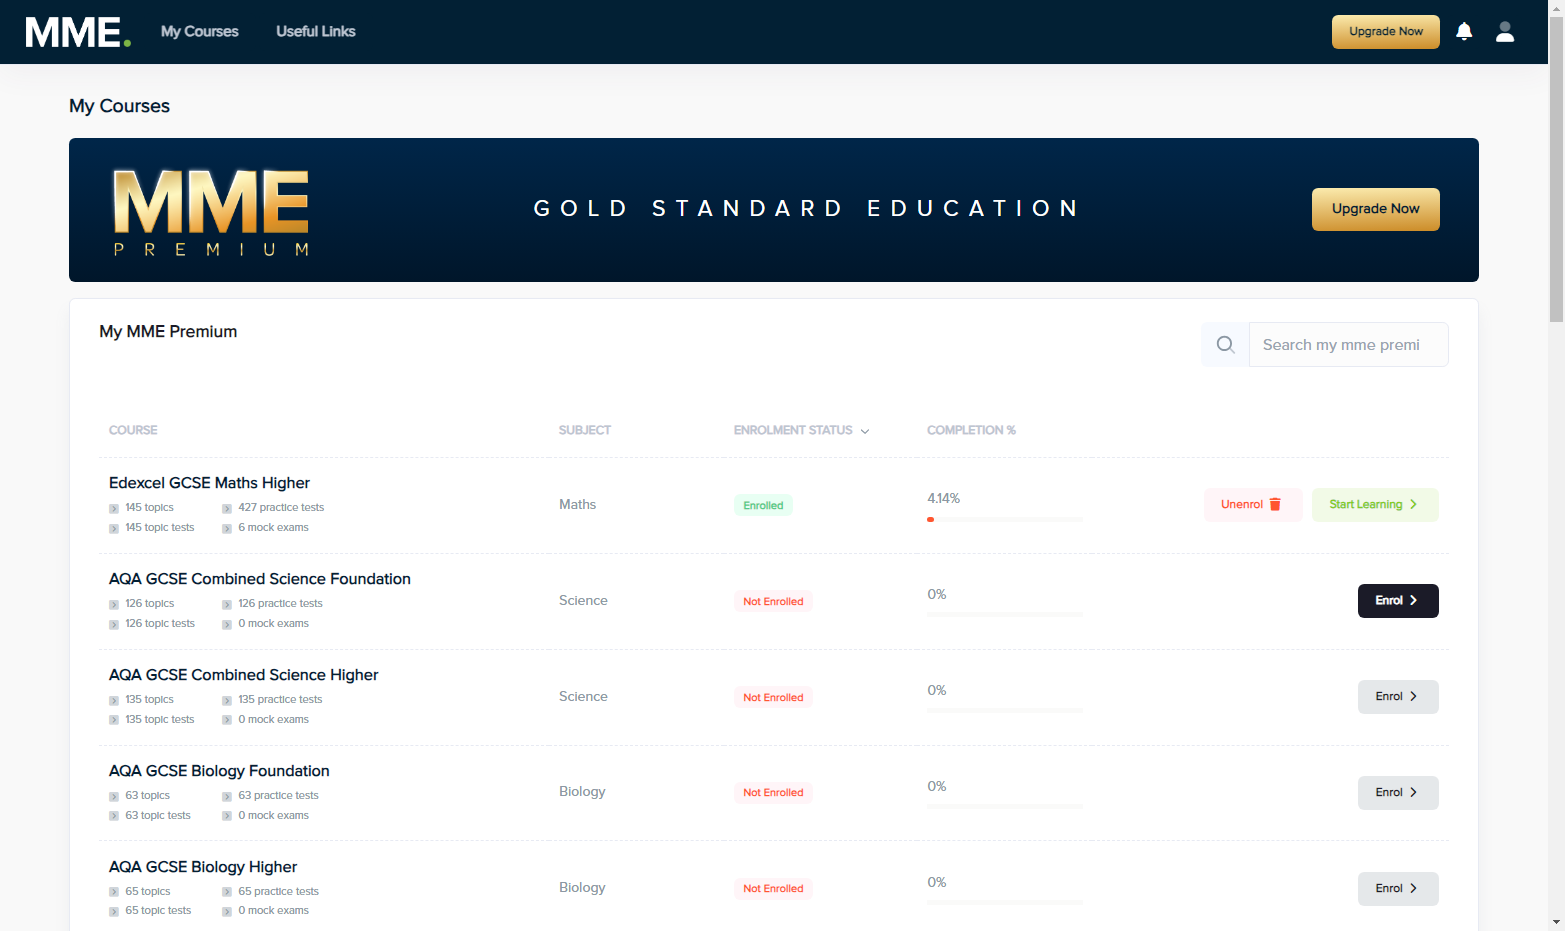The image size is (1565, 931).
Task: Click the search magnifier icon
Action: 1225,345
